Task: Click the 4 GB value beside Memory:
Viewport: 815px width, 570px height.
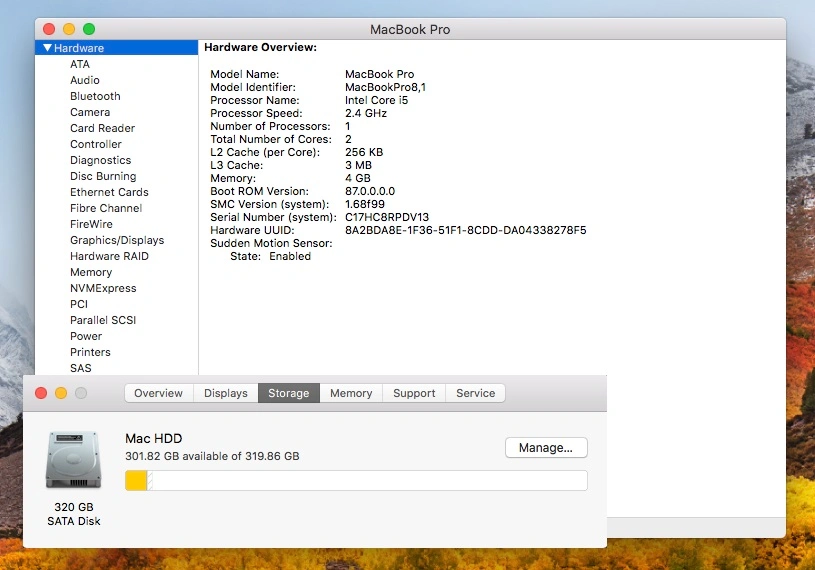Action: [358, 178]
